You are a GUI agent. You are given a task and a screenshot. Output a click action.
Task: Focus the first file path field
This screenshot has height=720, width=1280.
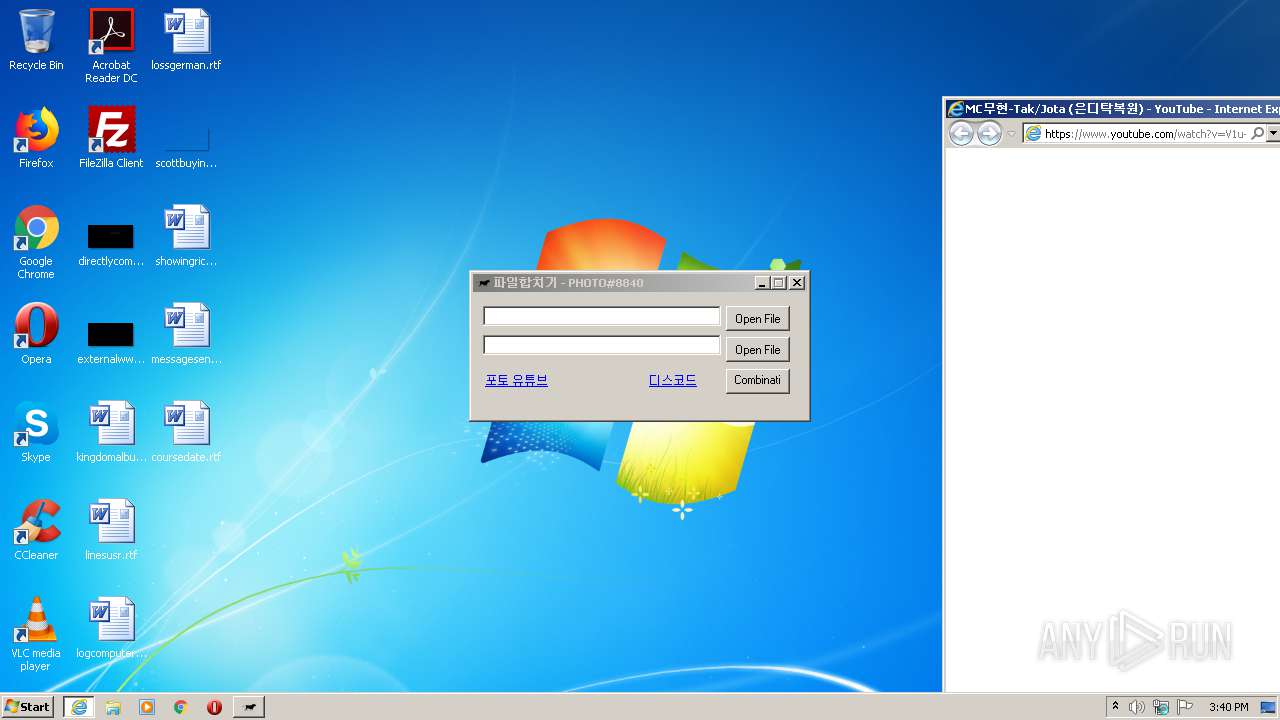pyautogui.click(x=601, y=316)
